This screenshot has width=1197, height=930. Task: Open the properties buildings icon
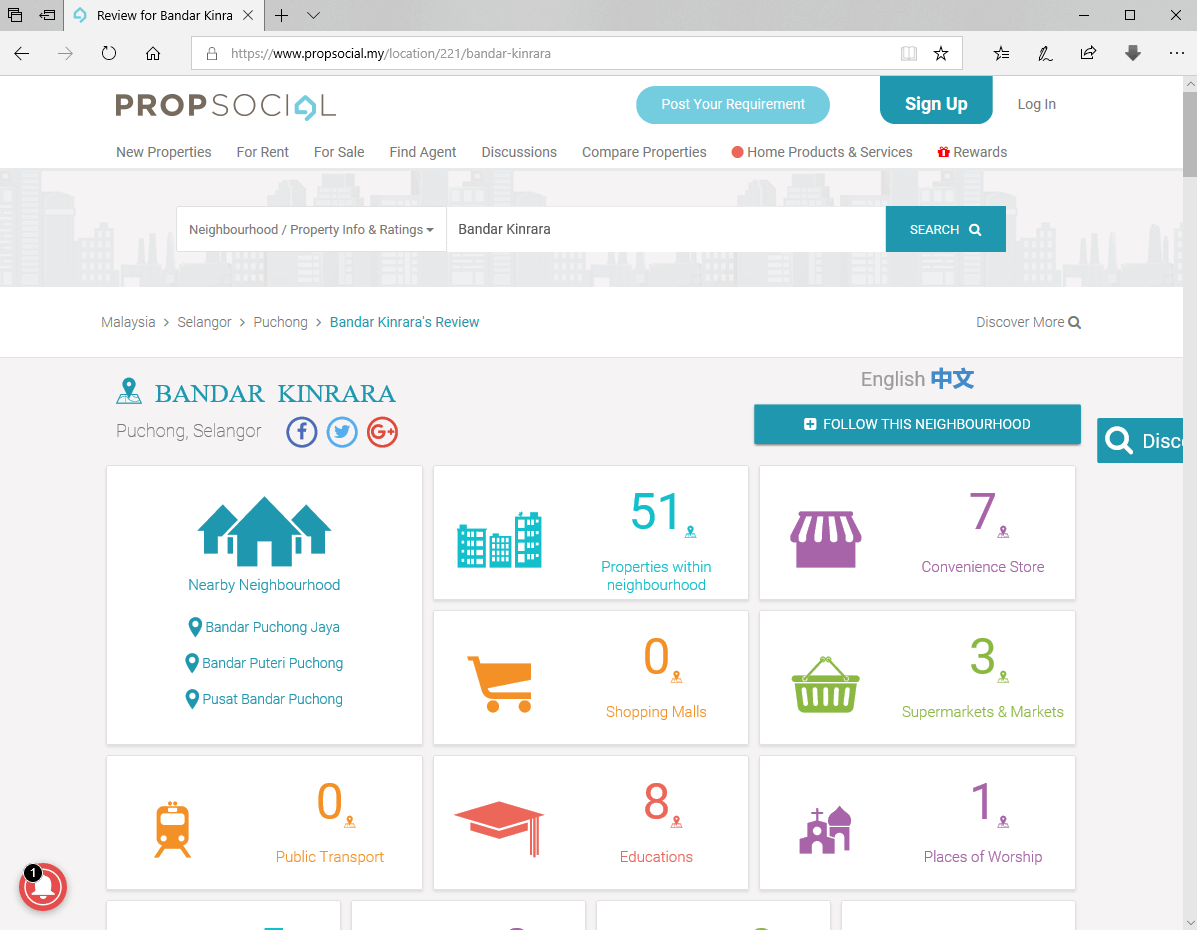coord(499,540)
